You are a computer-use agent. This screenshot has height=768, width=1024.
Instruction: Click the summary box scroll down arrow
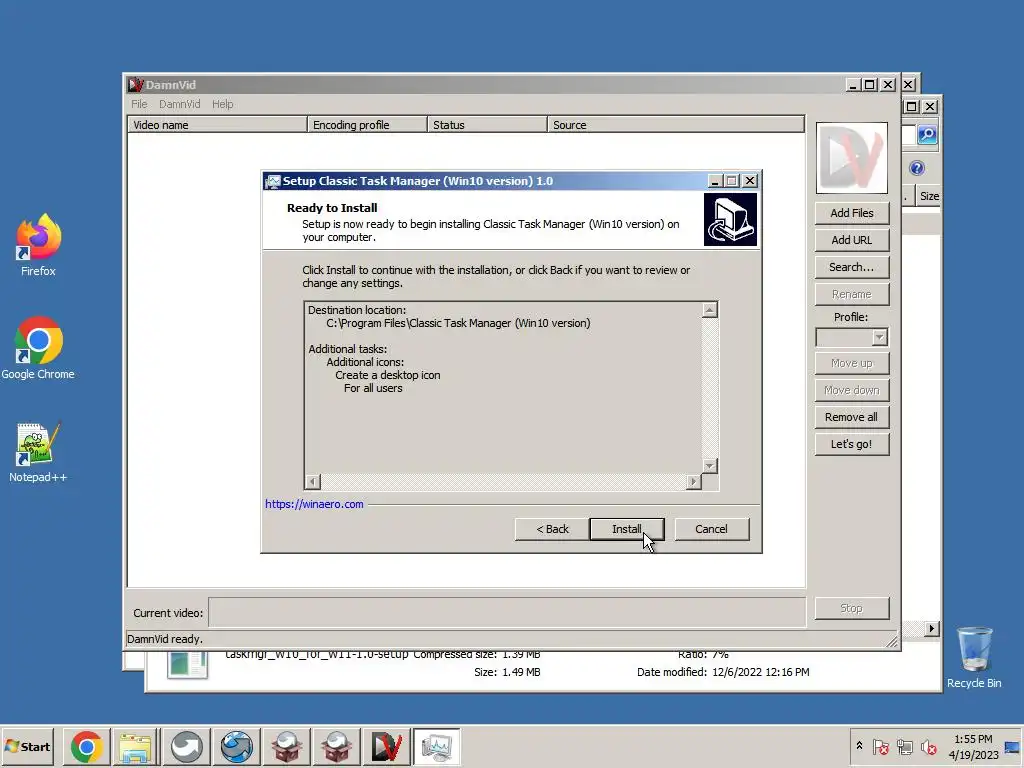(710, 466)
